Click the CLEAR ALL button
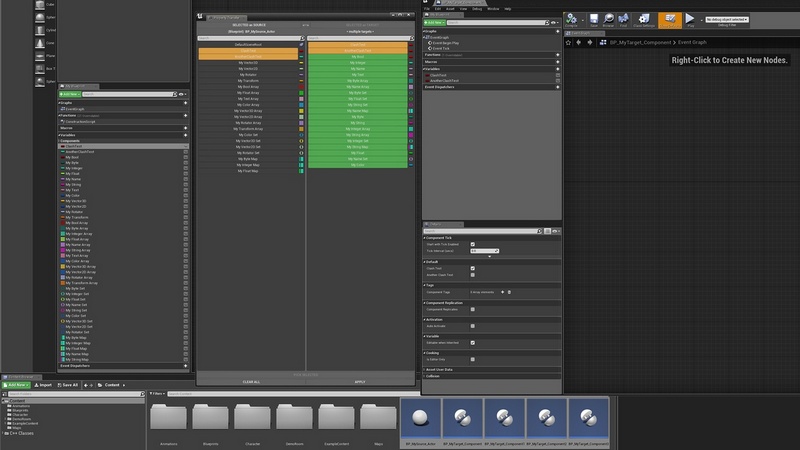800x450 pixels. [251, 381]
